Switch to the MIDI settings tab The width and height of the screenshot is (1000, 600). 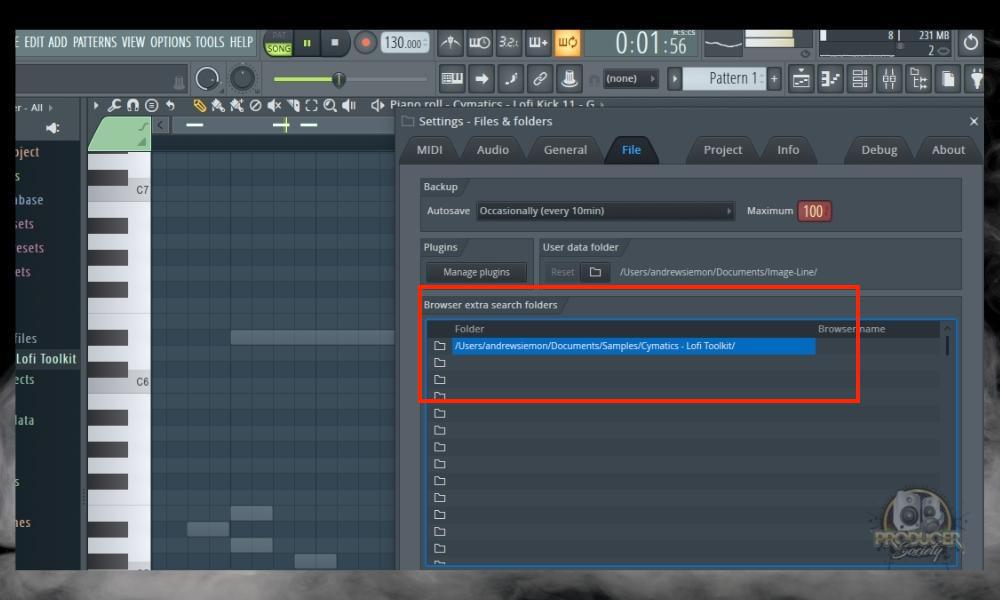pyautogui.click(x=429, y=150)
